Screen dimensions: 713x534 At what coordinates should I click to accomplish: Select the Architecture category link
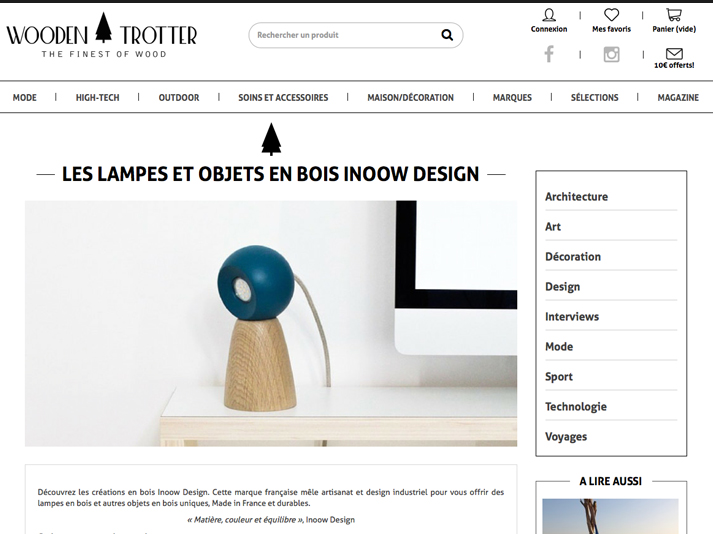click(576, 196)
